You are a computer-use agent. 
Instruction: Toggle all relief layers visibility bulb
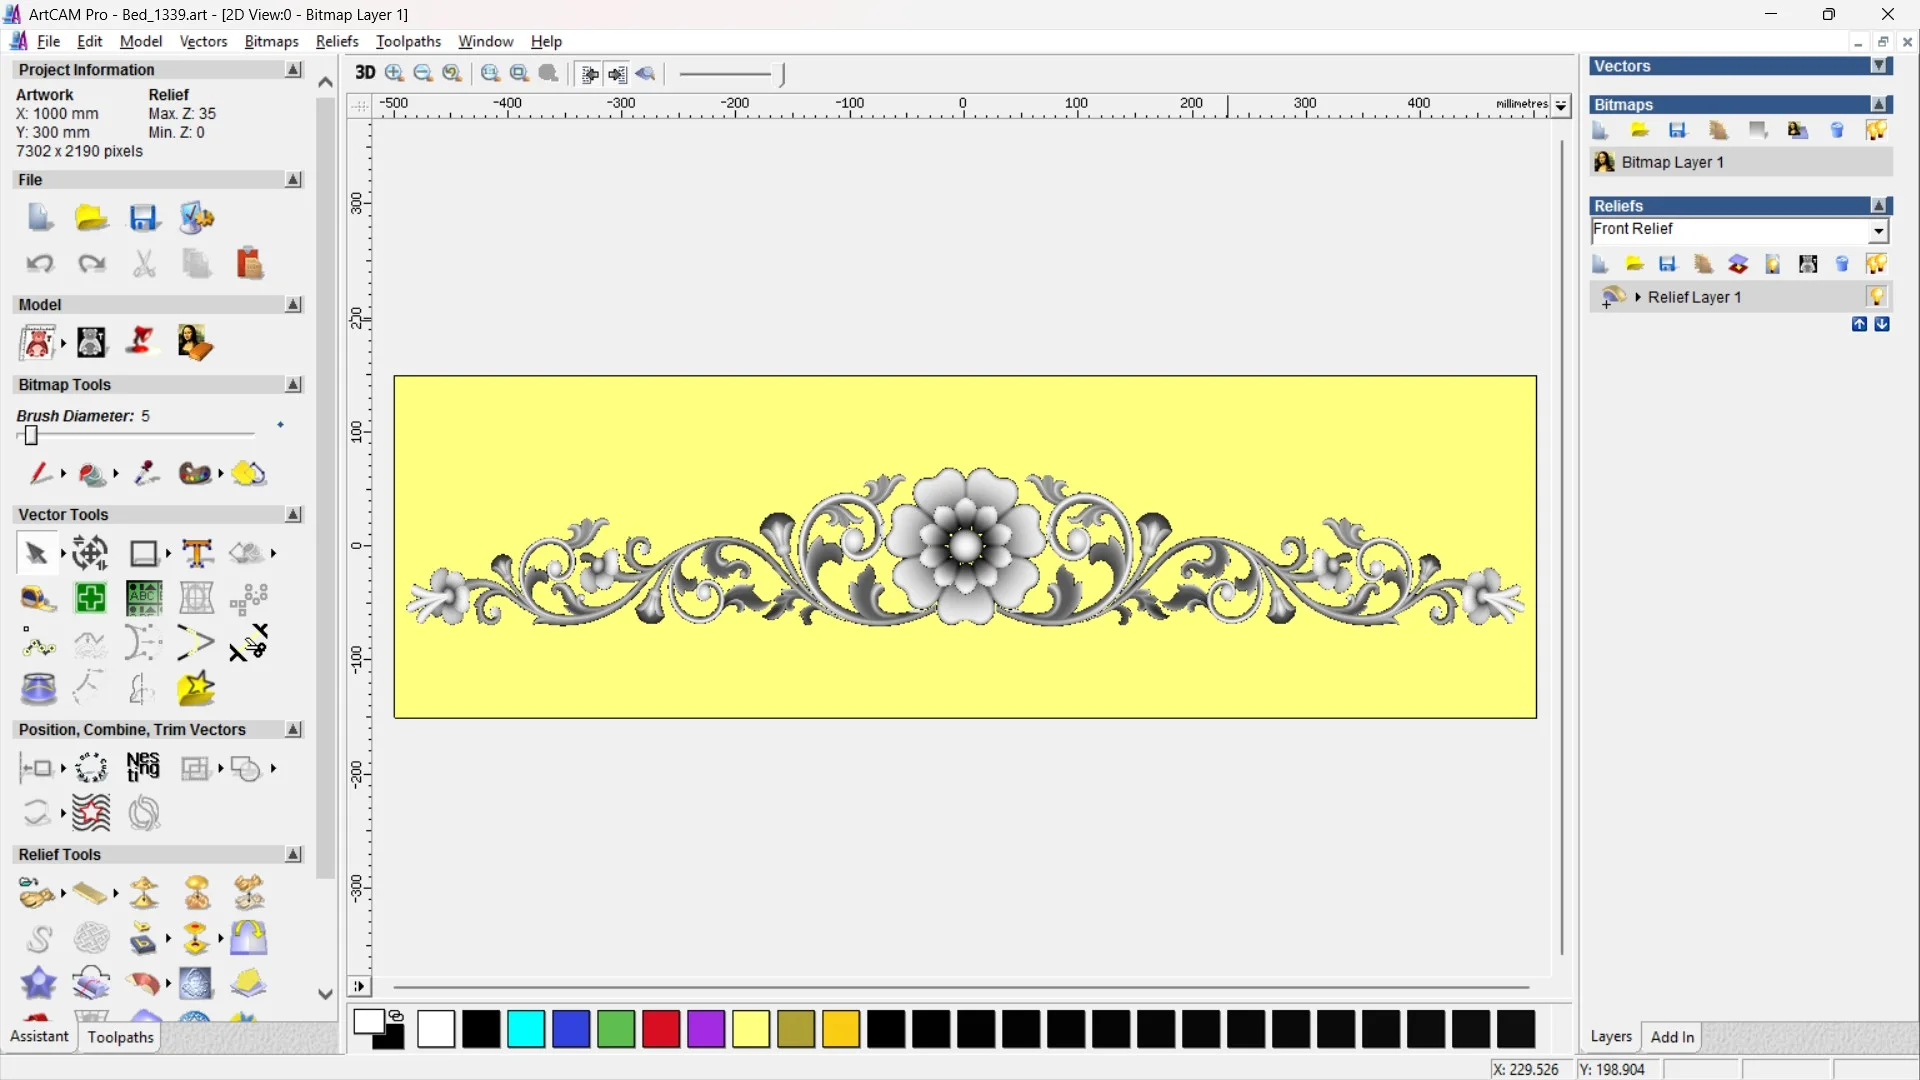tap(1876, 264)
